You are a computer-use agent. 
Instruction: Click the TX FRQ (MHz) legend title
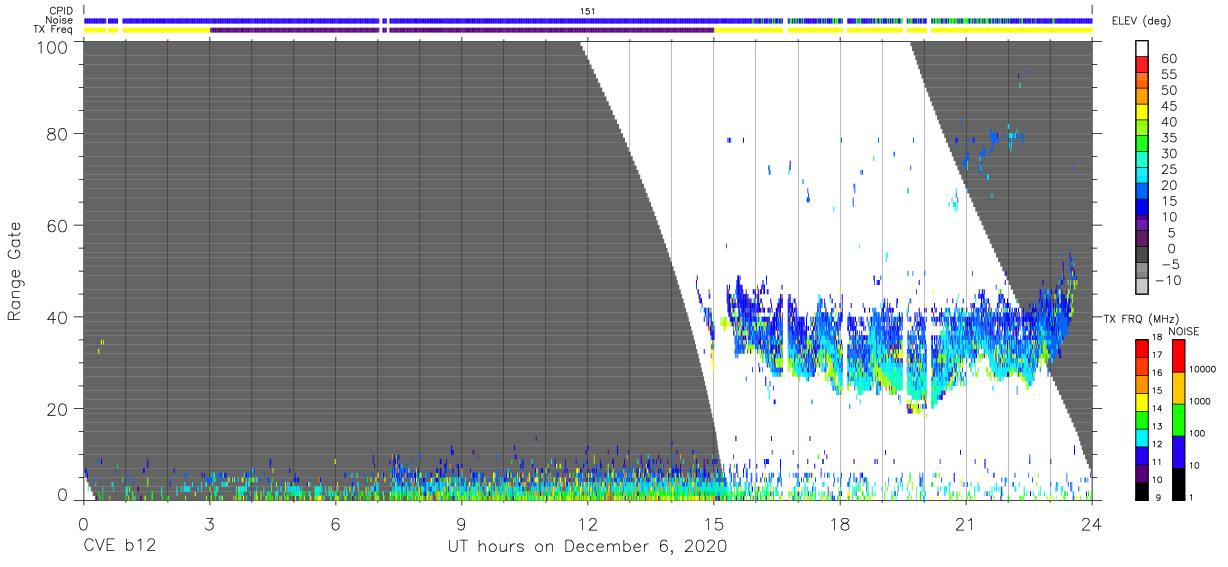(x=1142, y=318)
